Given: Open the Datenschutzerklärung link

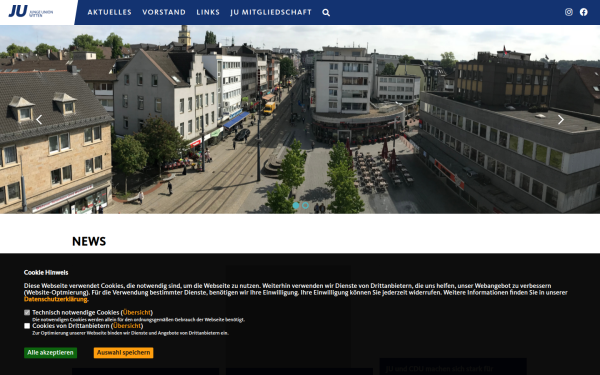Looking at the screenshot, I should click(55, 300).
